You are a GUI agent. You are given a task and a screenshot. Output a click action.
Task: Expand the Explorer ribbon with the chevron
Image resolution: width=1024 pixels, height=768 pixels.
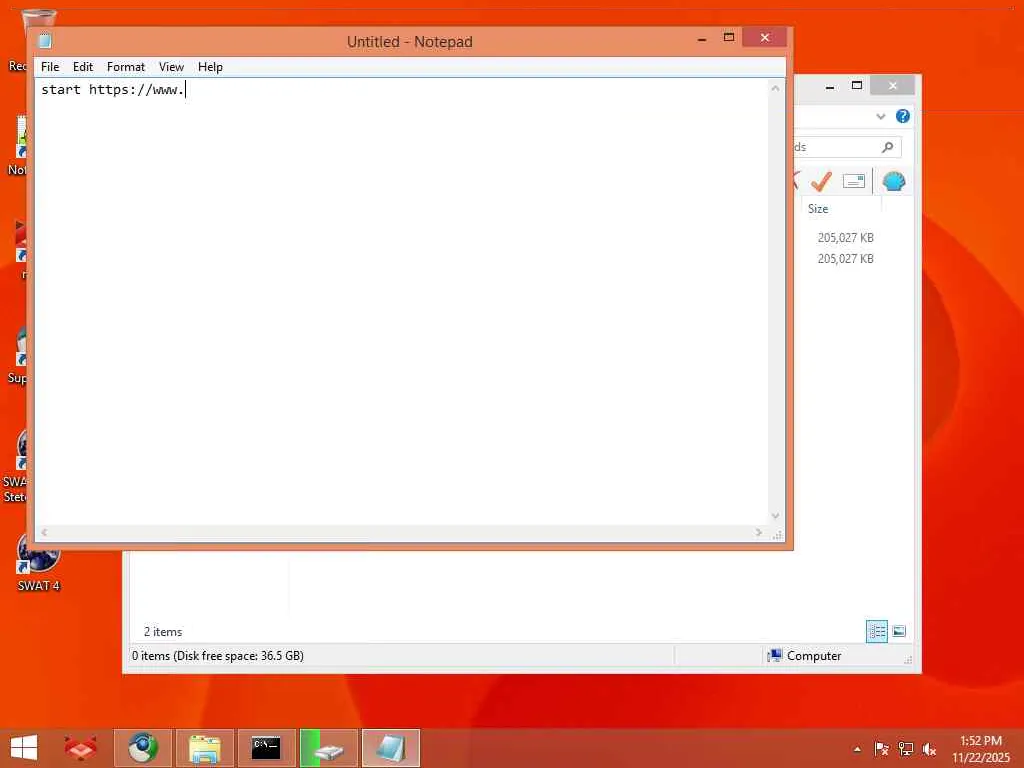click(x=880, y=116)
